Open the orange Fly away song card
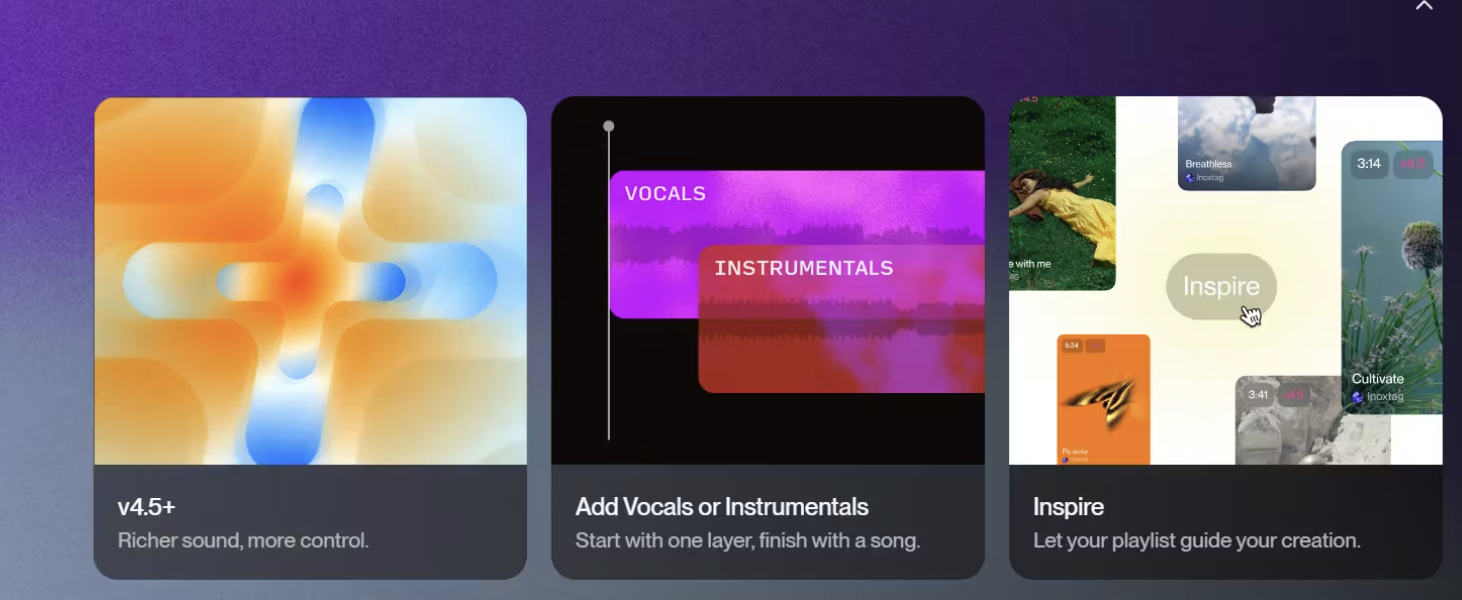Screen dimensions: 1462x600 coord(1103,399)
